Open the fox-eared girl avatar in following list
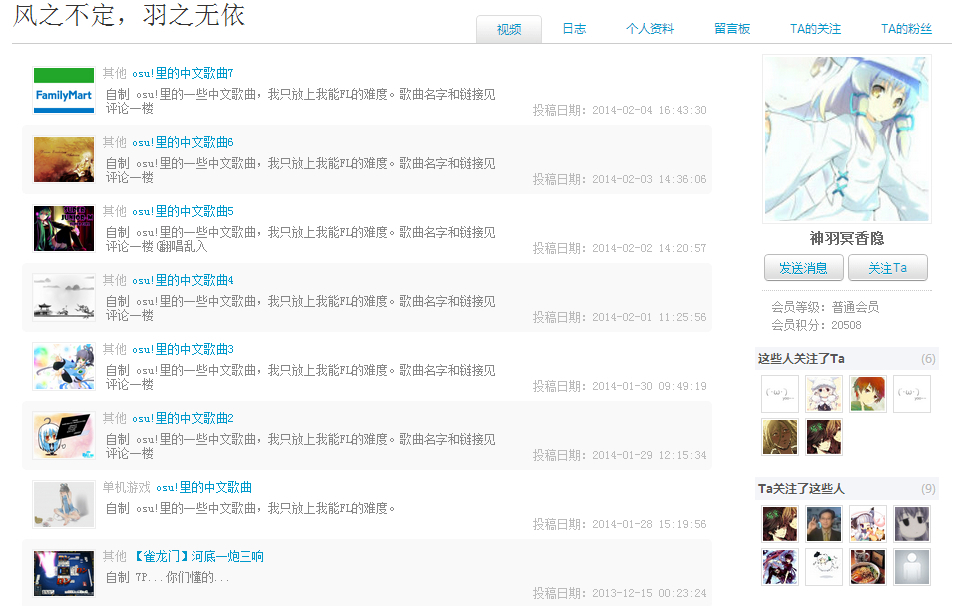 coord(868,524)
